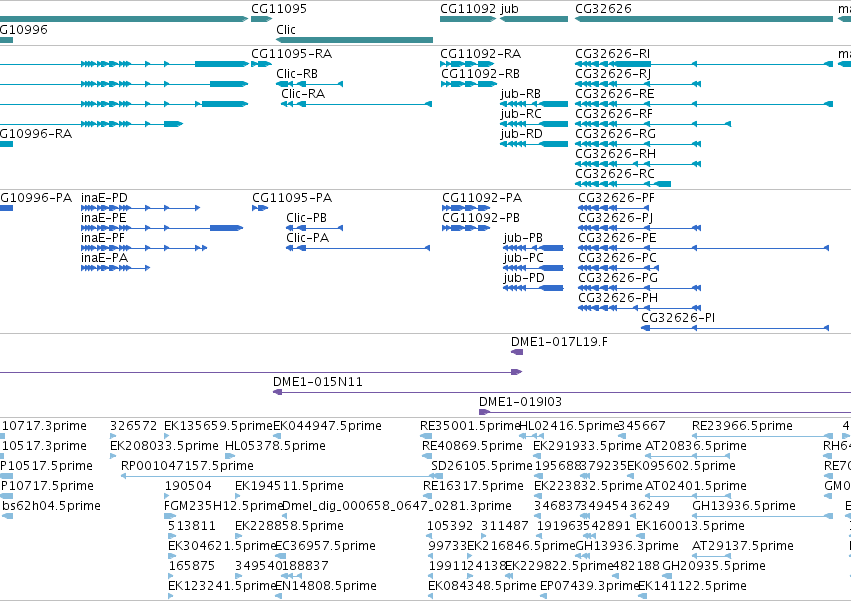The height and width of the screenshot is (601, 851).
Task: Select transcript CG11095-RA
Action: click(x=291, y=54)
